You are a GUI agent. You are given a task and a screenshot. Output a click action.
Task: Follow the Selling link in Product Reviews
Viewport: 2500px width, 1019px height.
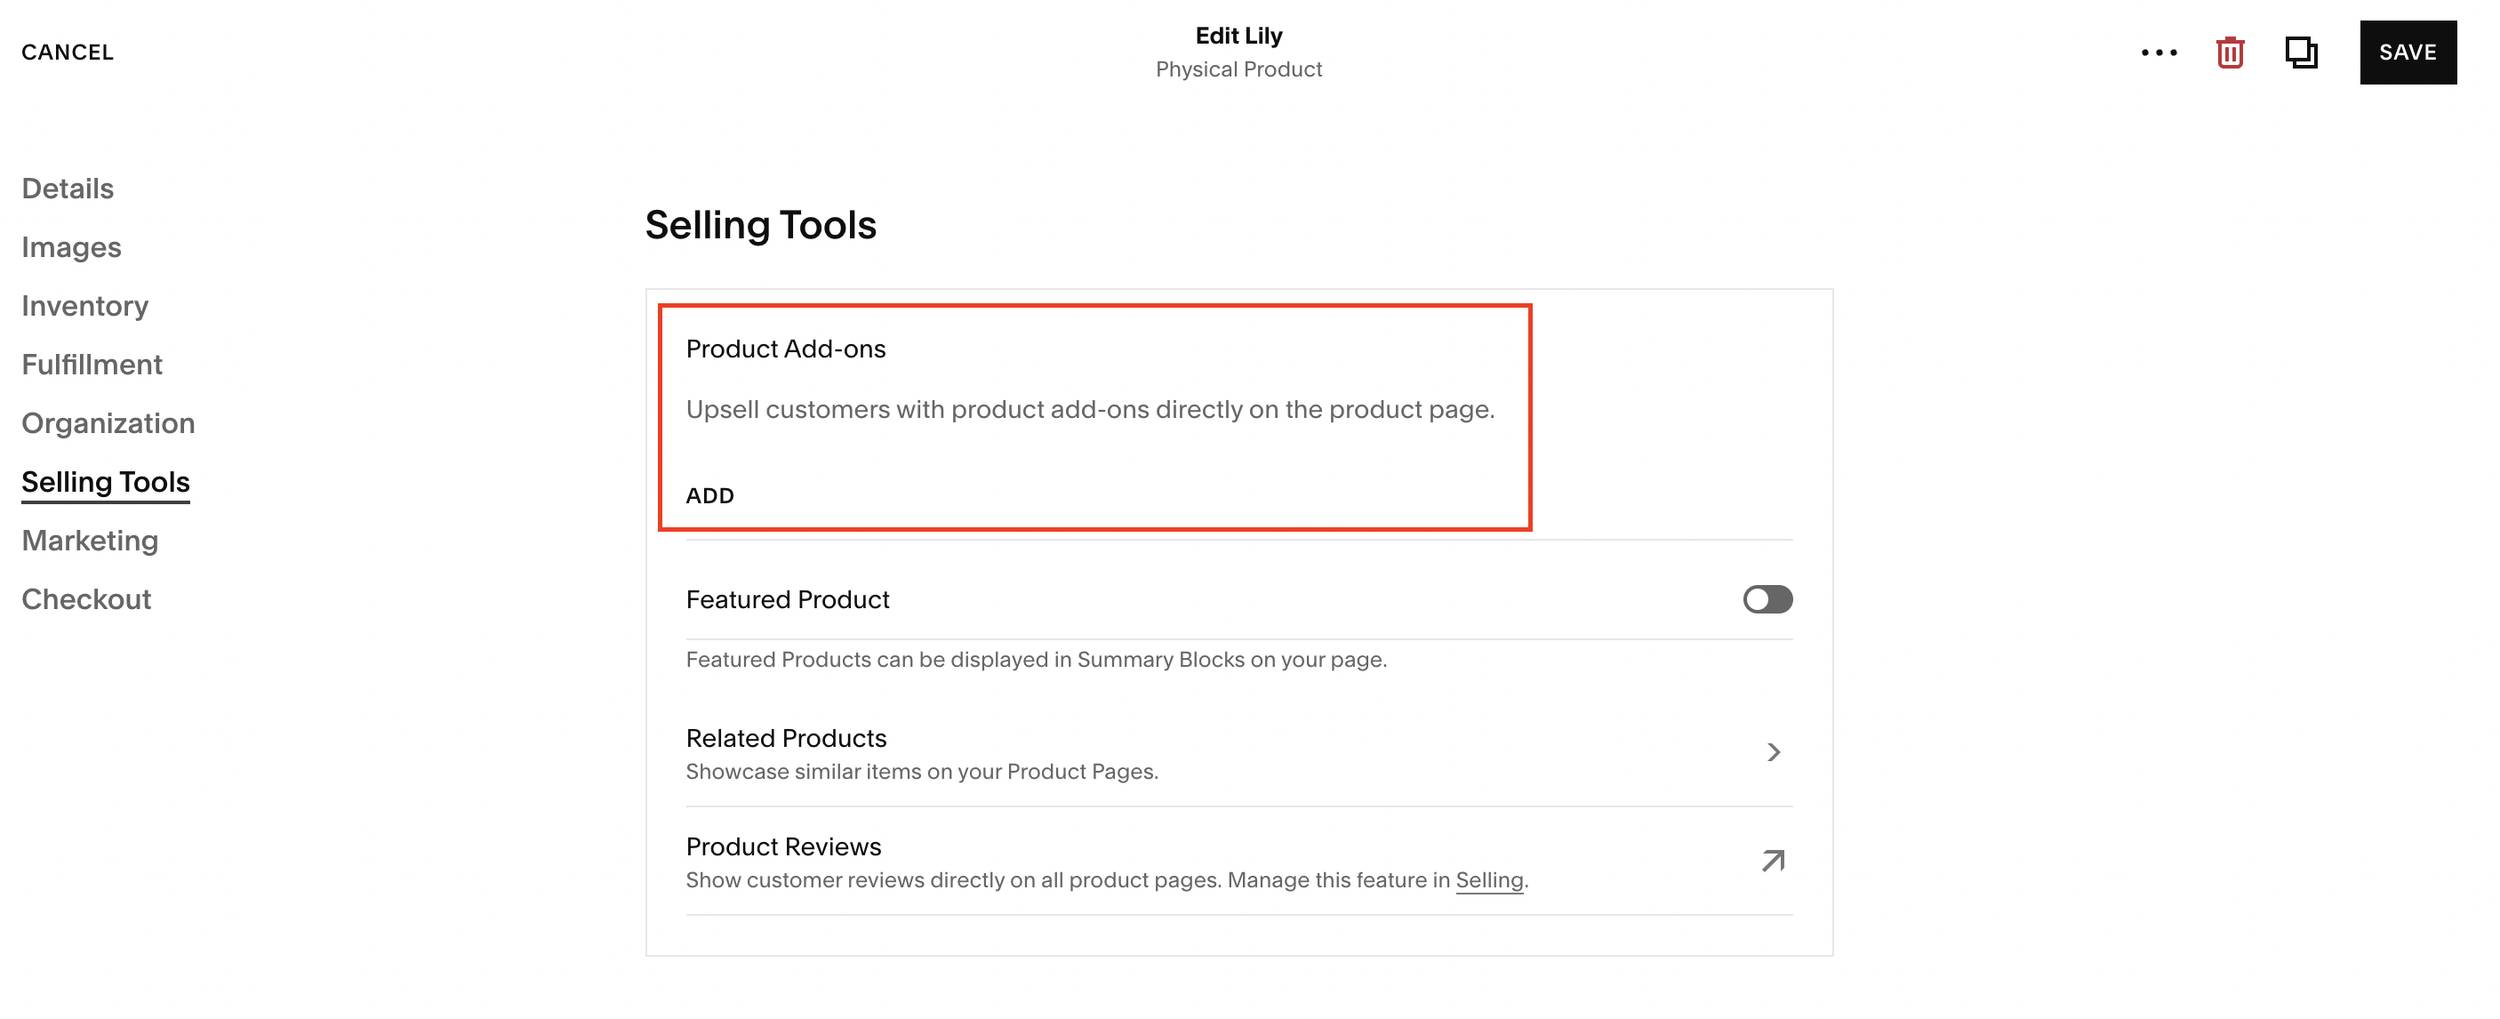pos(1489,880)
